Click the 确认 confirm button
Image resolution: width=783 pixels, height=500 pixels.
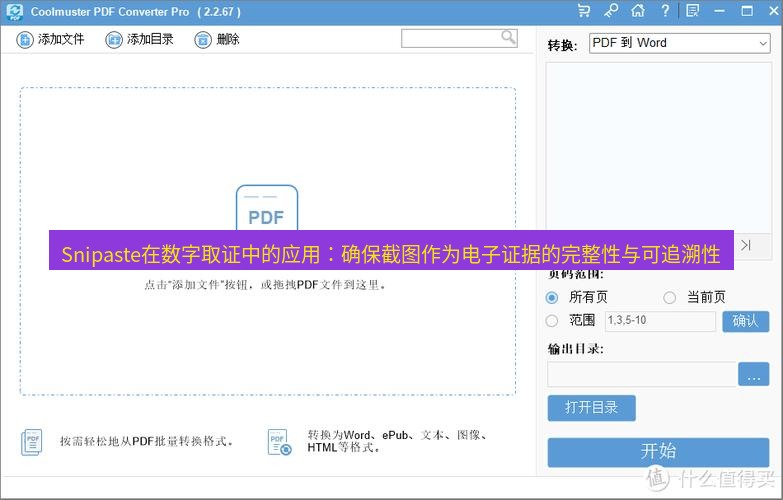(746, 321)
